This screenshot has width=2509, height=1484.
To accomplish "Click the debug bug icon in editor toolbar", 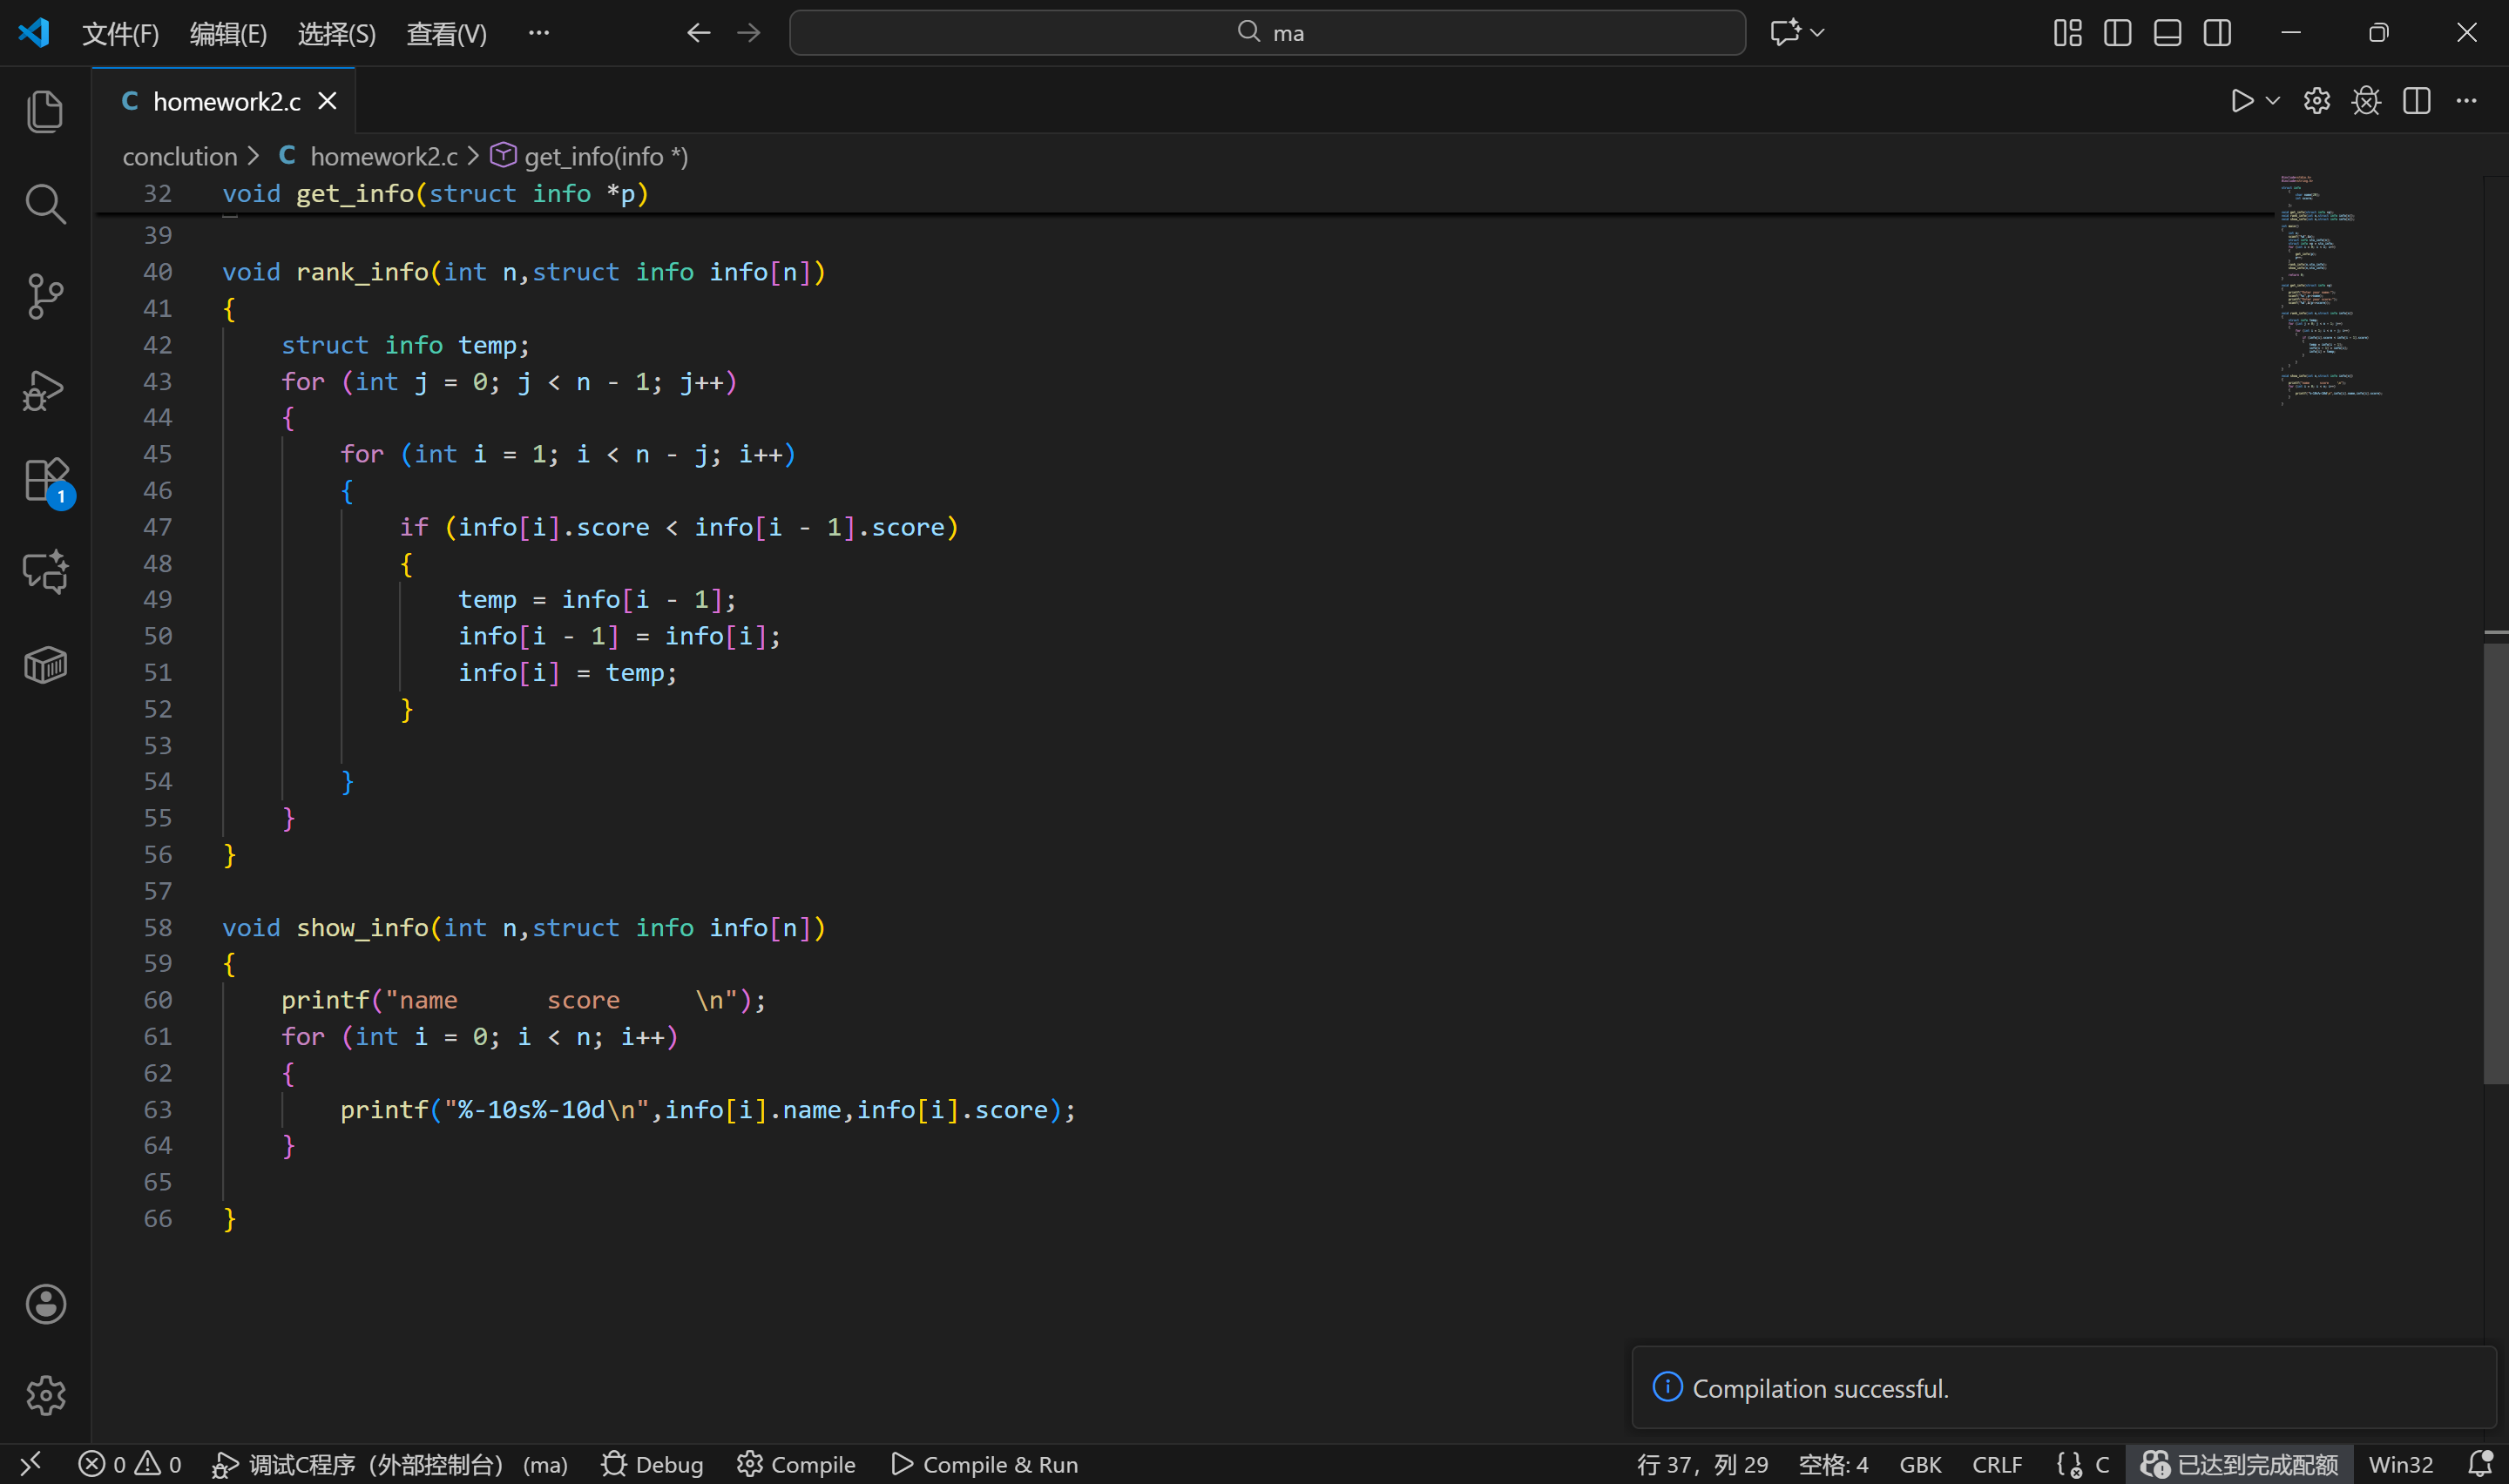I will click(2366, 101).
